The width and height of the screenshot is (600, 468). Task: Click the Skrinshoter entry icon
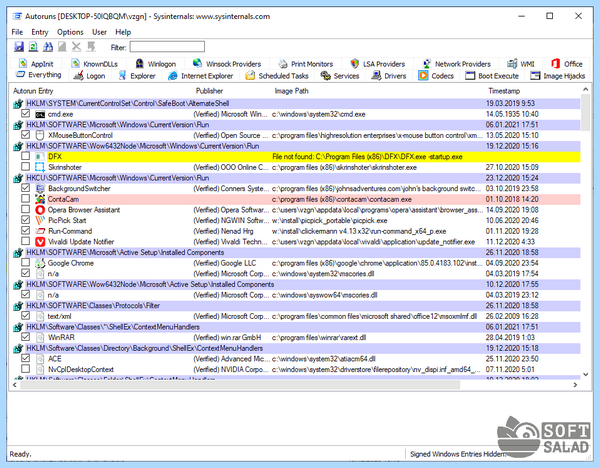click(40, 167)
